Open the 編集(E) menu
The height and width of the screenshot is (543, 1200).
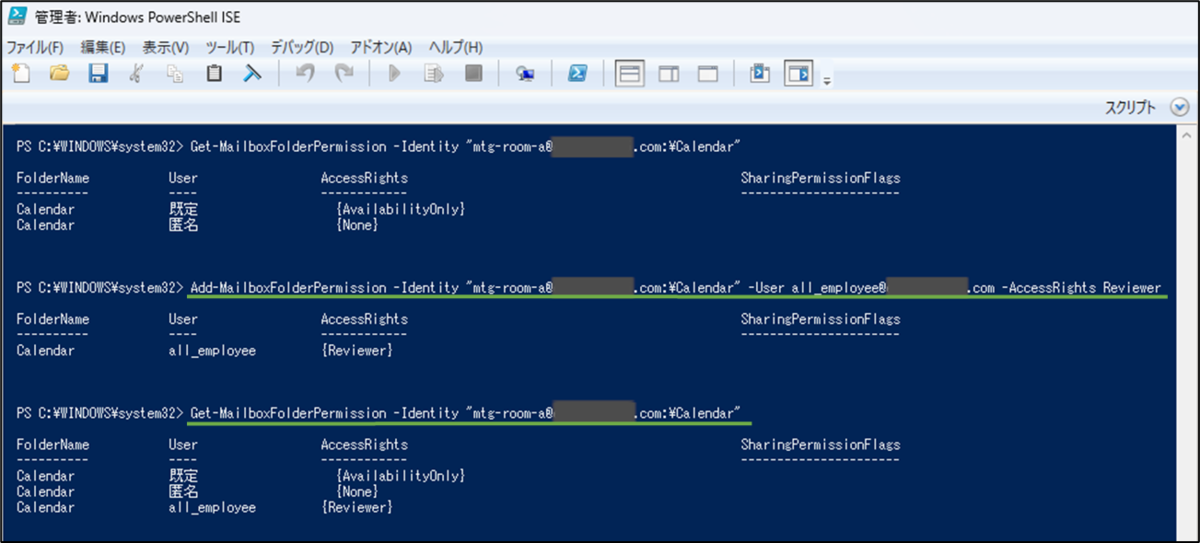(x=103, y=47)
